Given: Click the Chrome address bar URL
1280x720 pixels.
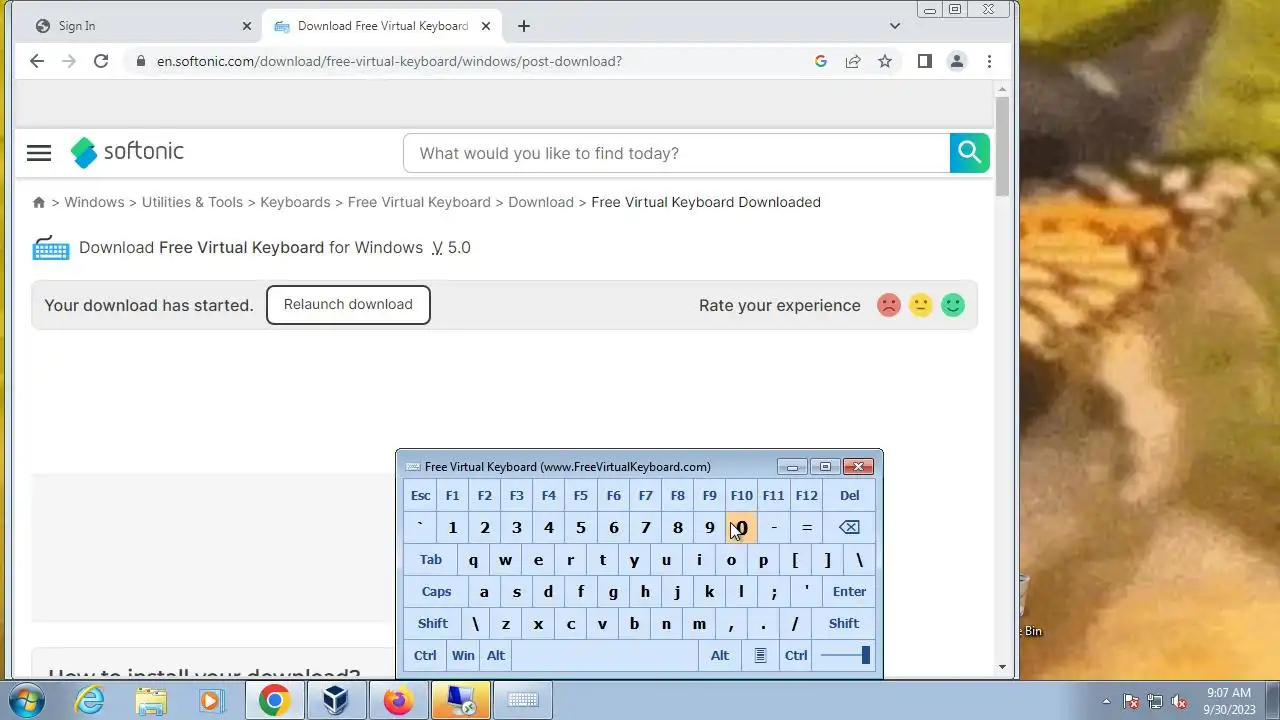Looking at the screenshot, I should pyautogui.click(x=389, y=61).
